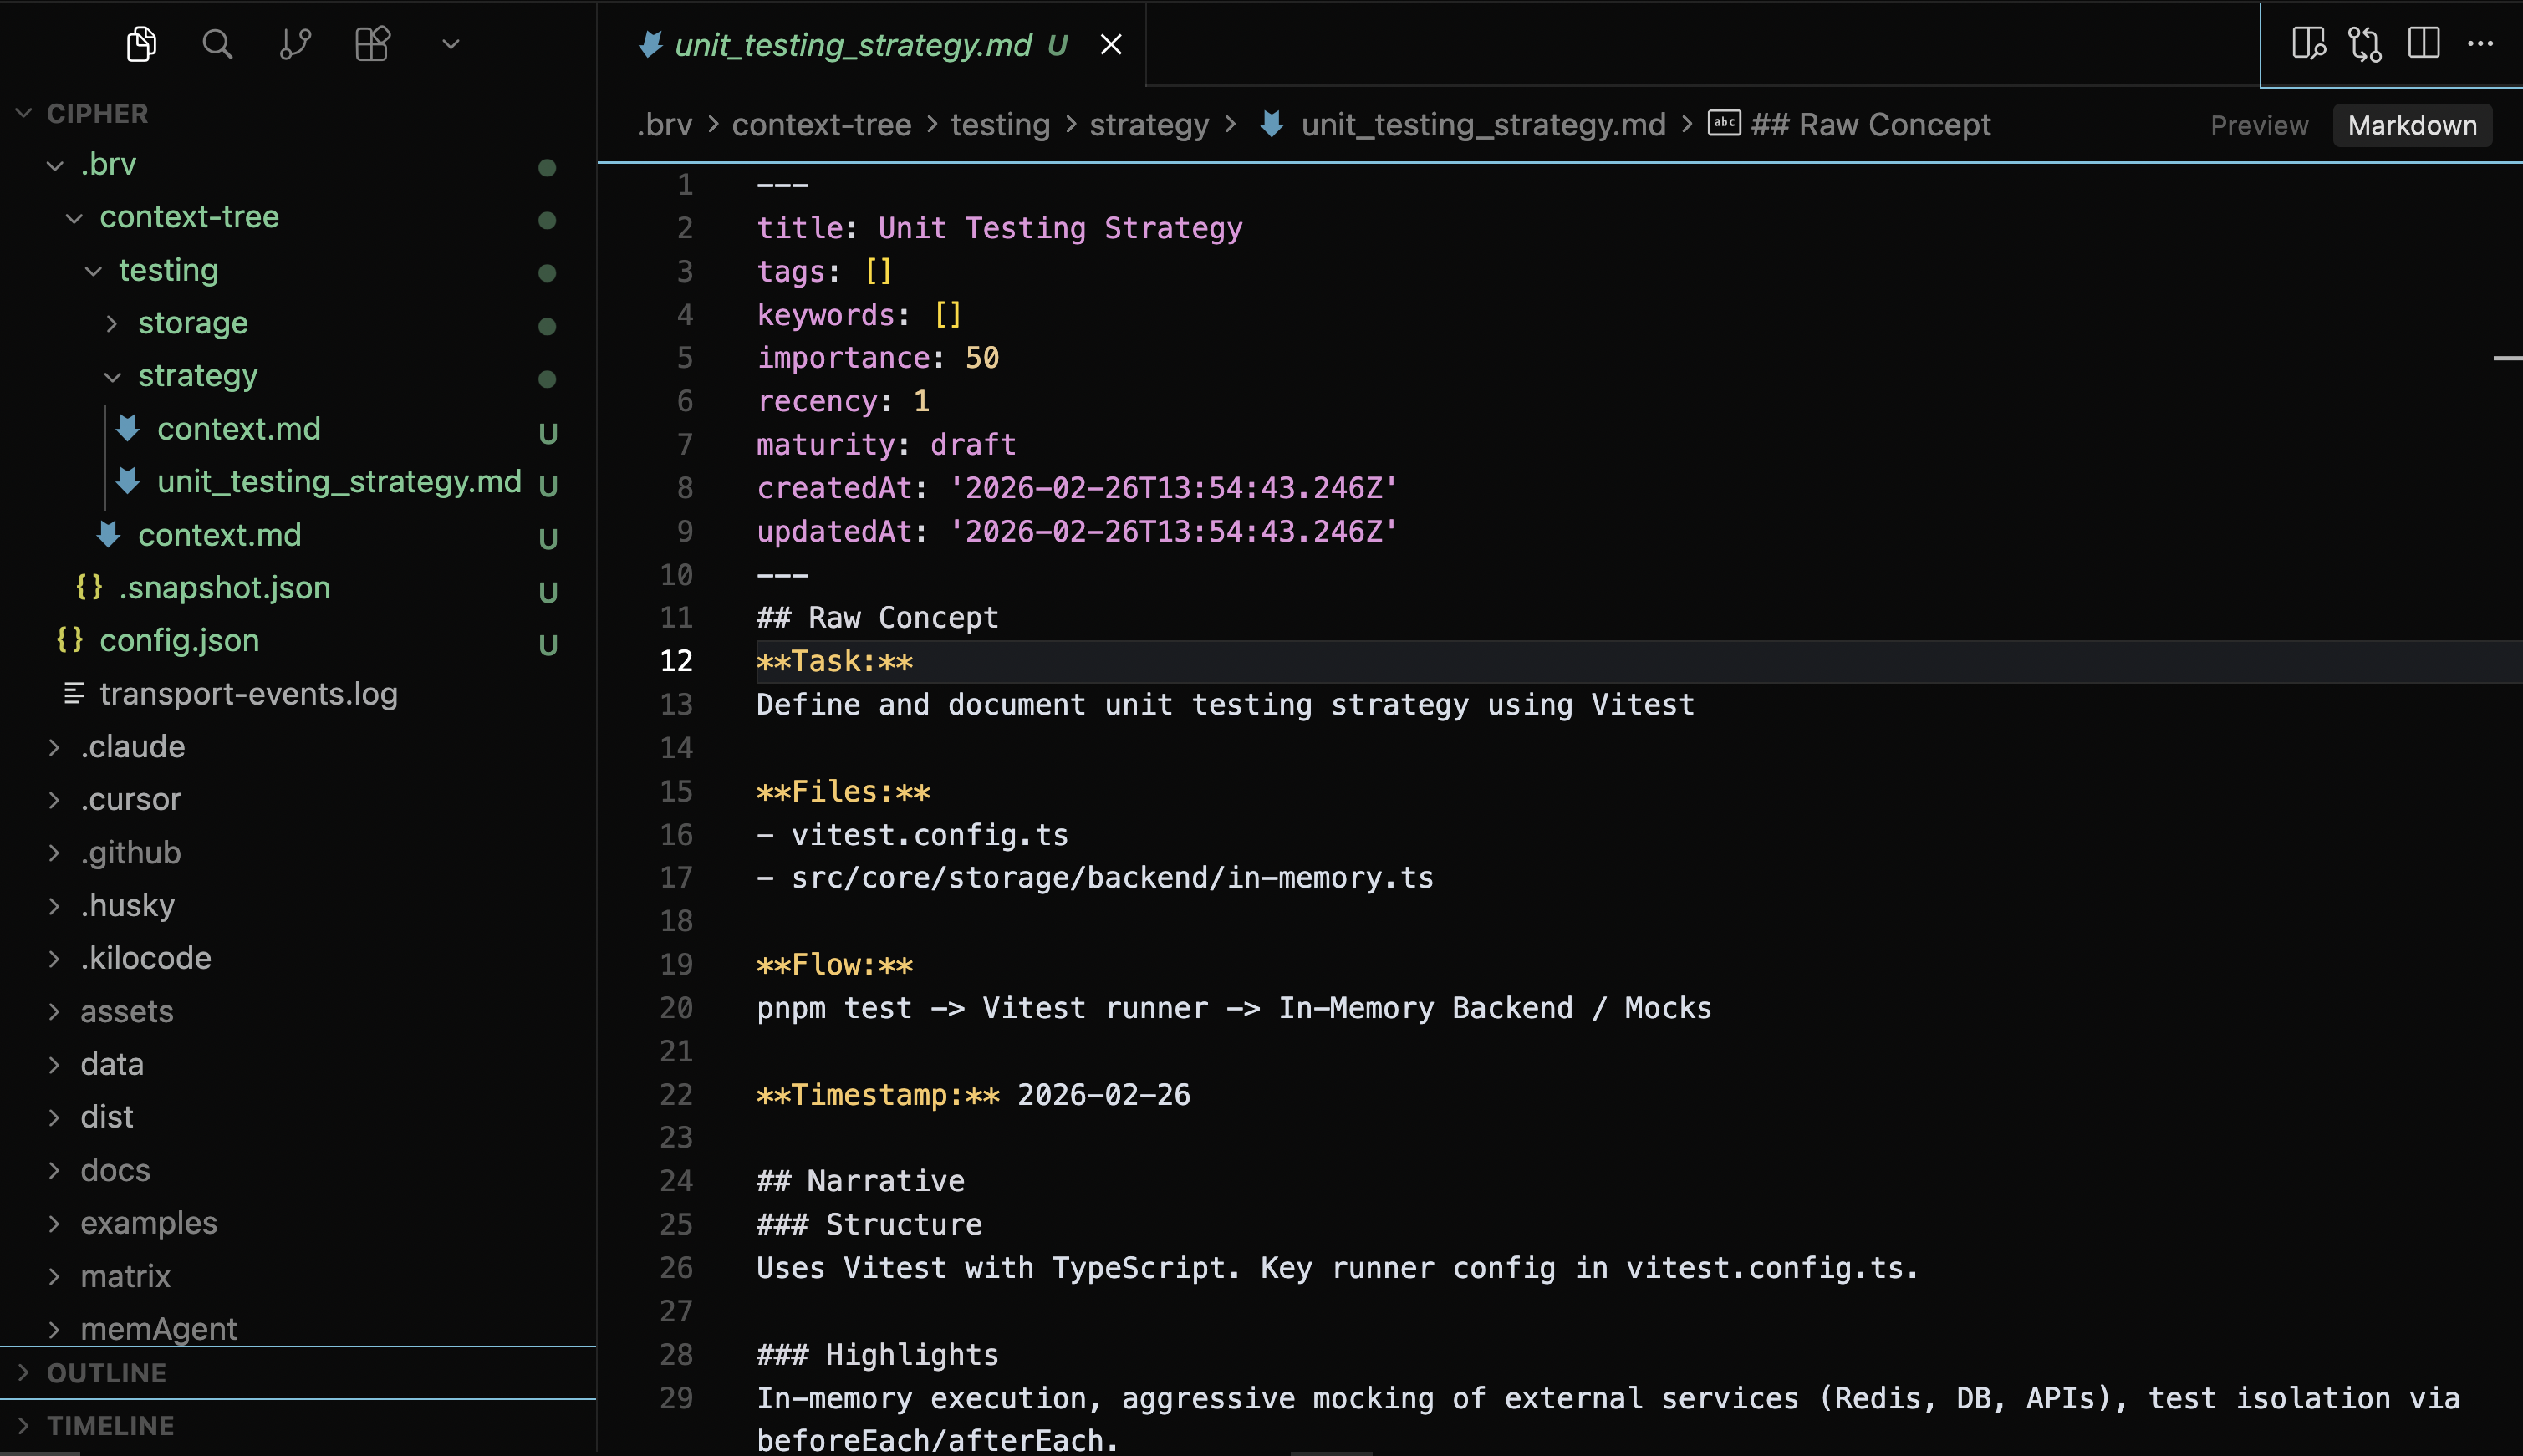Image resolution: width=2523 pixels, height=1456 pixels.
Task: Select .snapshot.json in the file tree
Action: pos(223,588)
